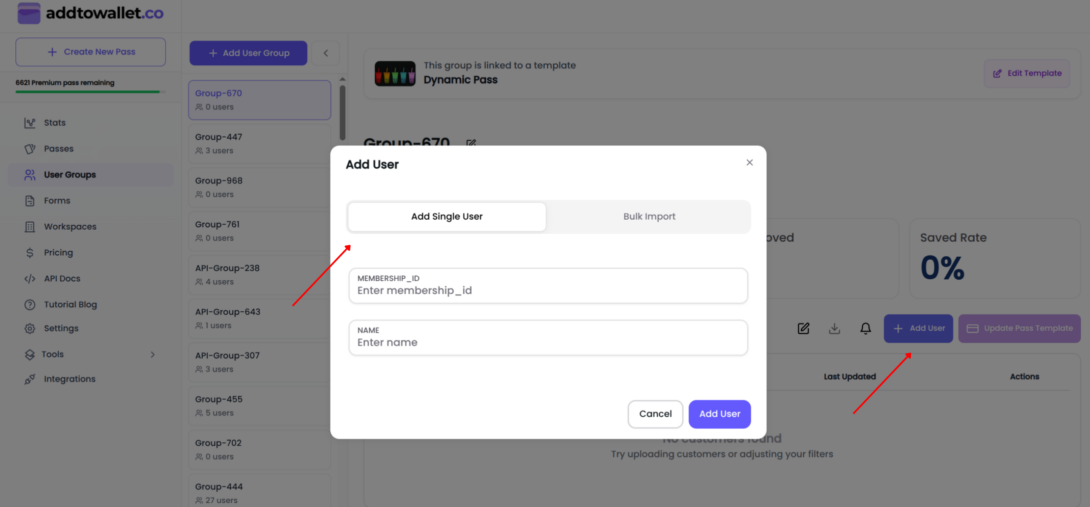This screenshot has height=507, width=1090.
Task: Select Group-670 in the group list
Action: tap(259, 99)
